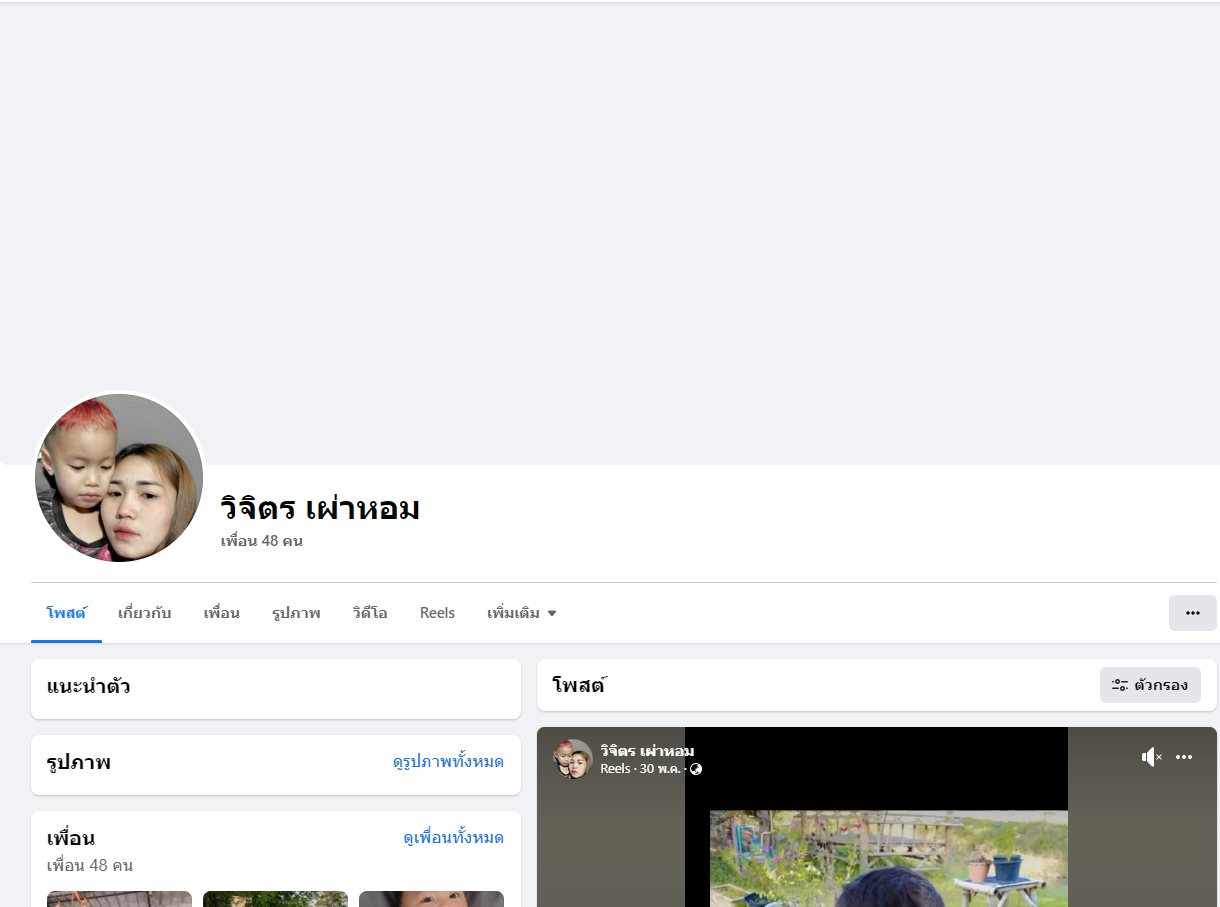Open the second friend thumbnail in friends card
This screenshot has height=907, width=1220.
coord(275,899)
